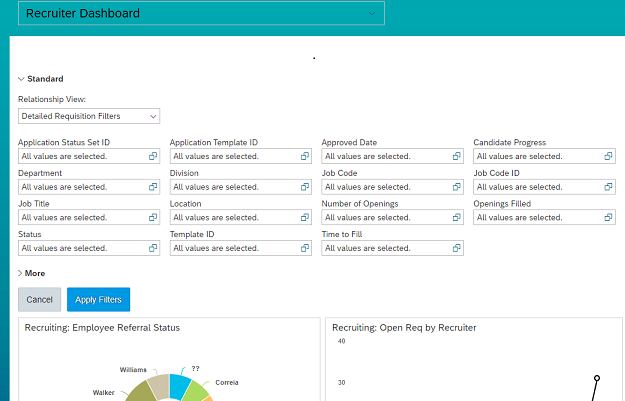Open value help icon for Application Template ID
This screenshot has width=625, height=401.
[305, 156]
